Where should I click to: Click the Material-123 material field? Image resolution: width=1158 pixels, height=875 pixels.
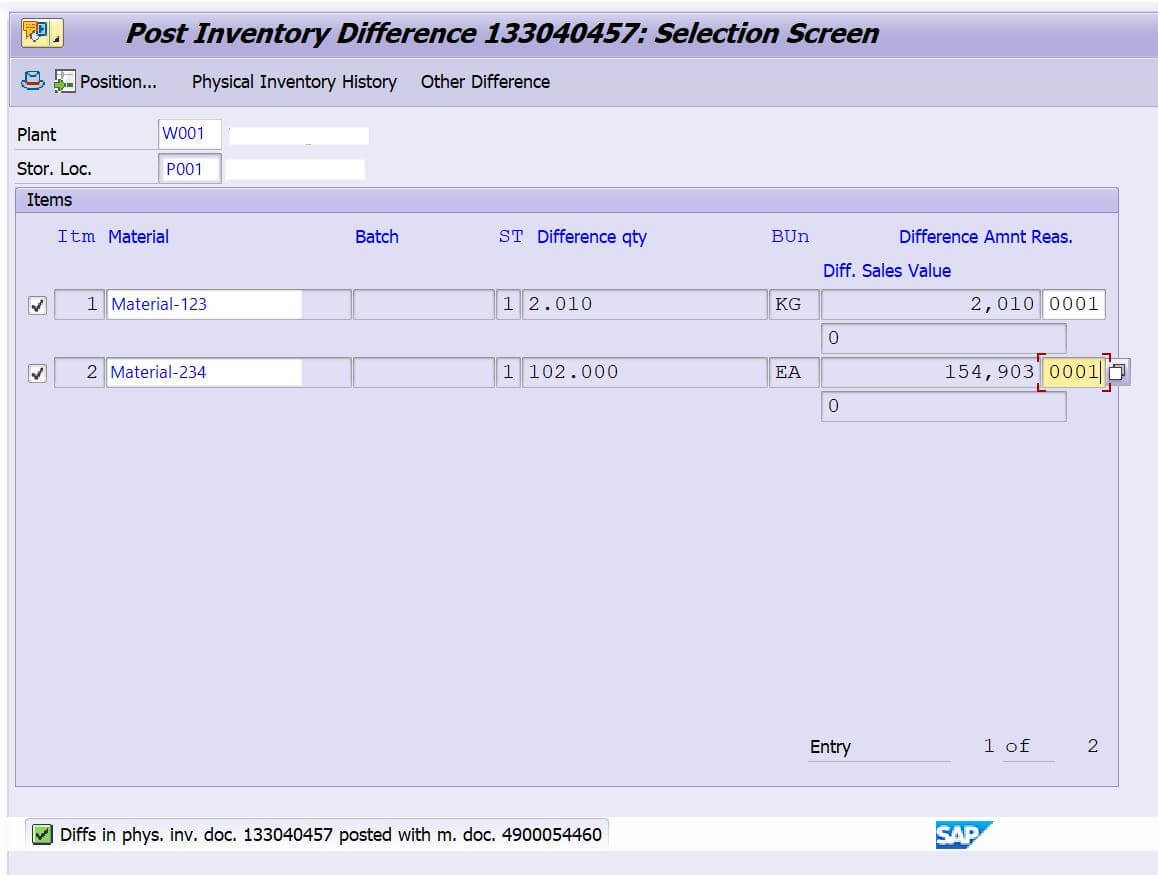point(204,304)
